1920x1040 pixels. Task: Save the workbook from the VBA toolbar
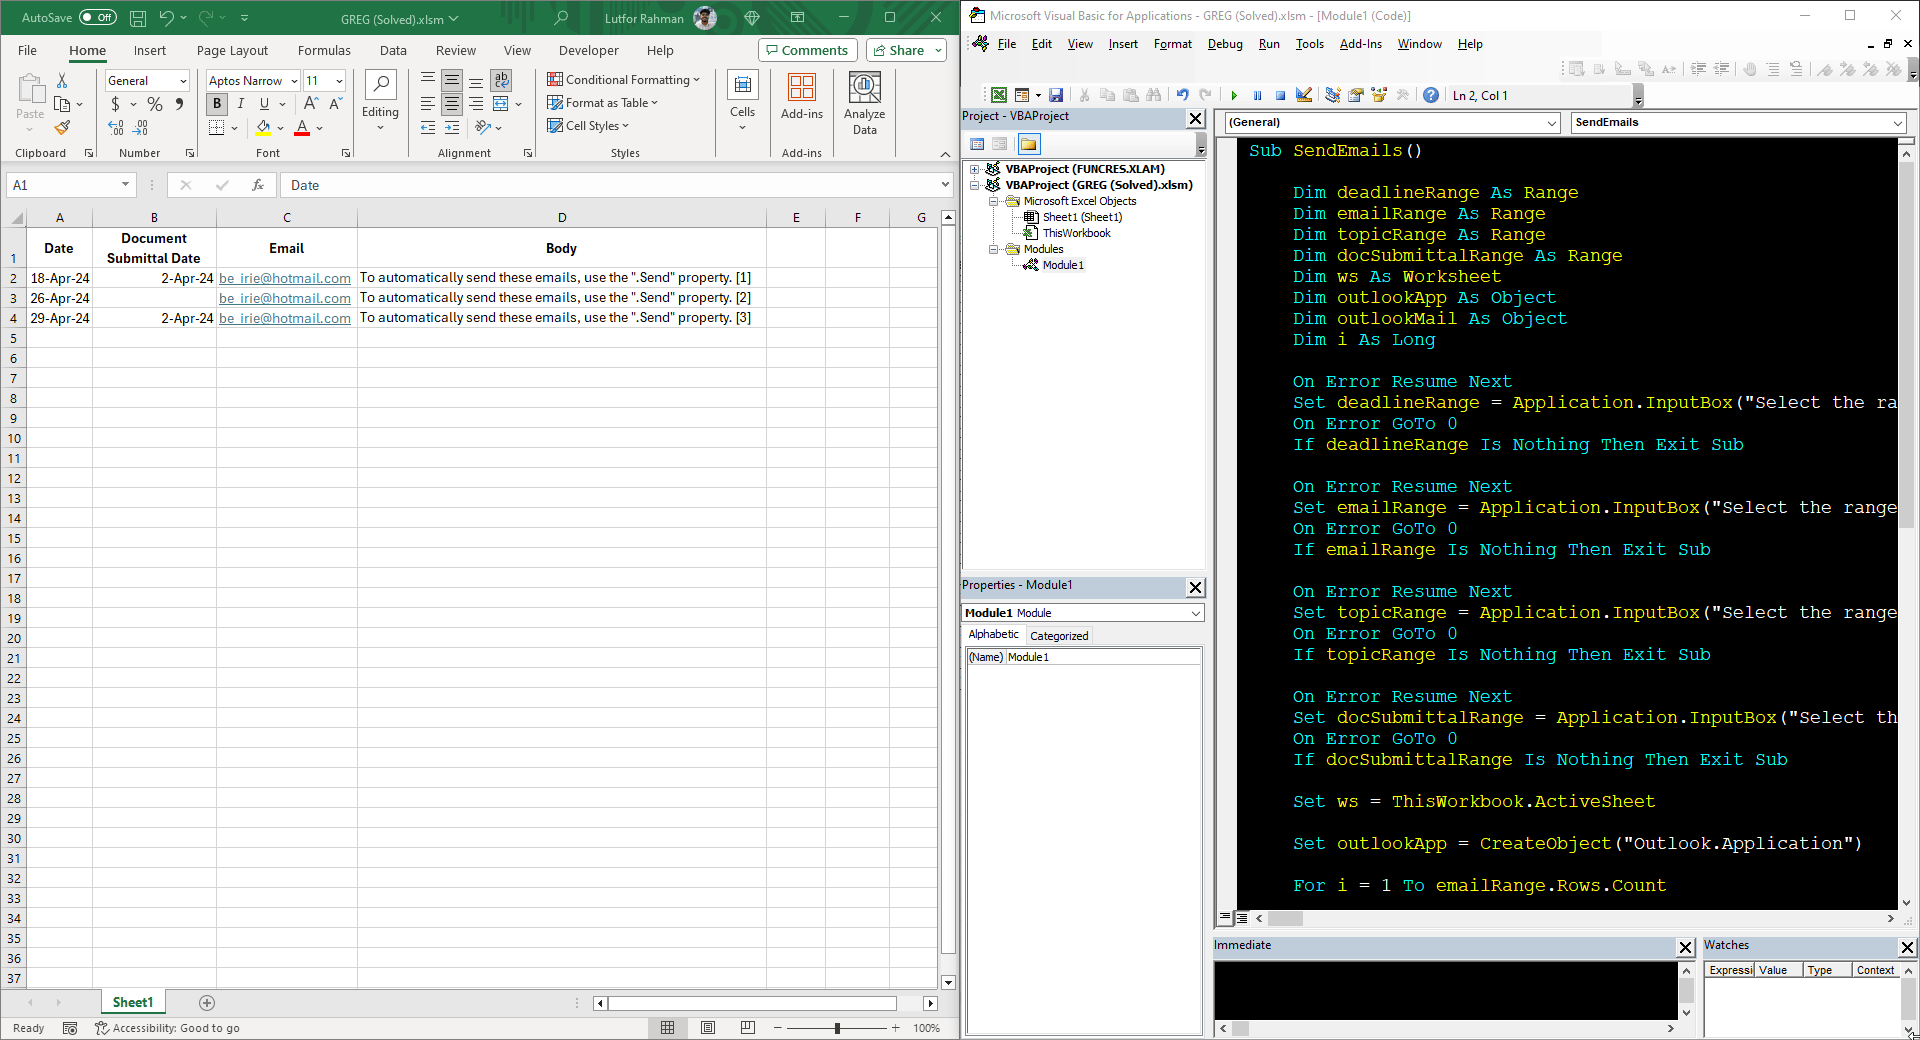[1056, 95]
